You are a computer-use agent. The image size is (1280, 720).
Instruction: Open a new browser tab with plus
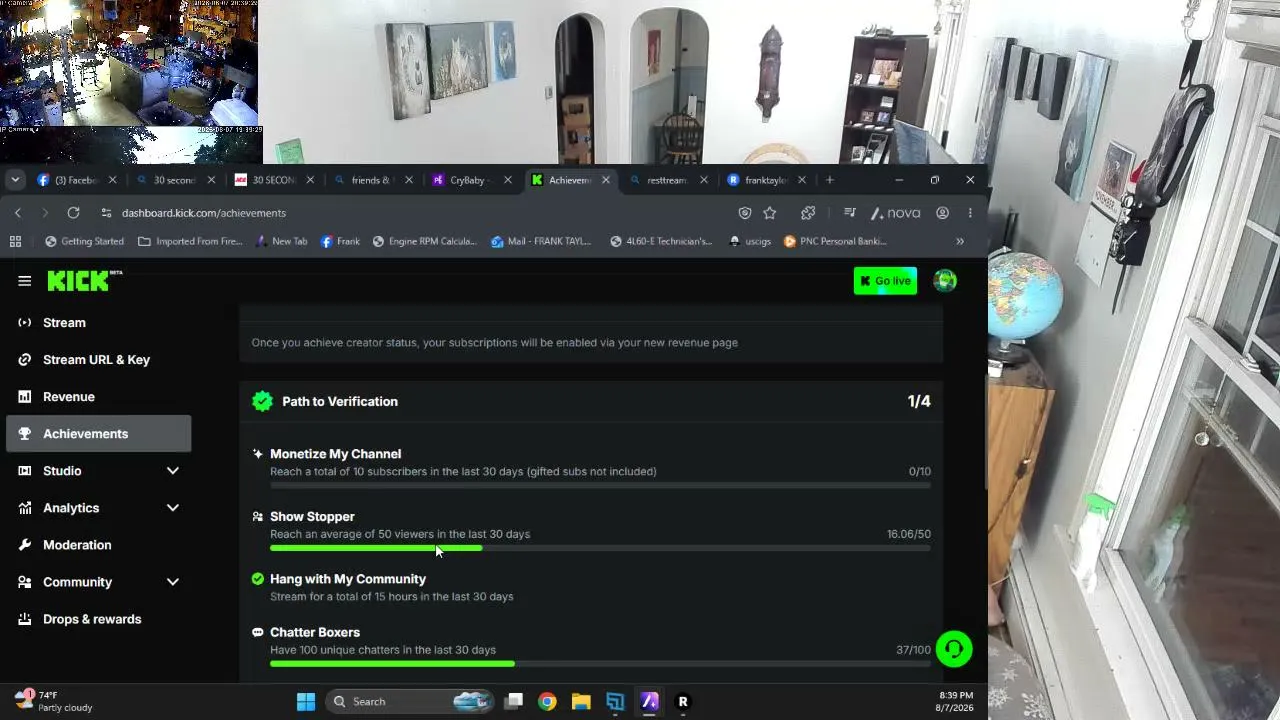coord(829,180)
